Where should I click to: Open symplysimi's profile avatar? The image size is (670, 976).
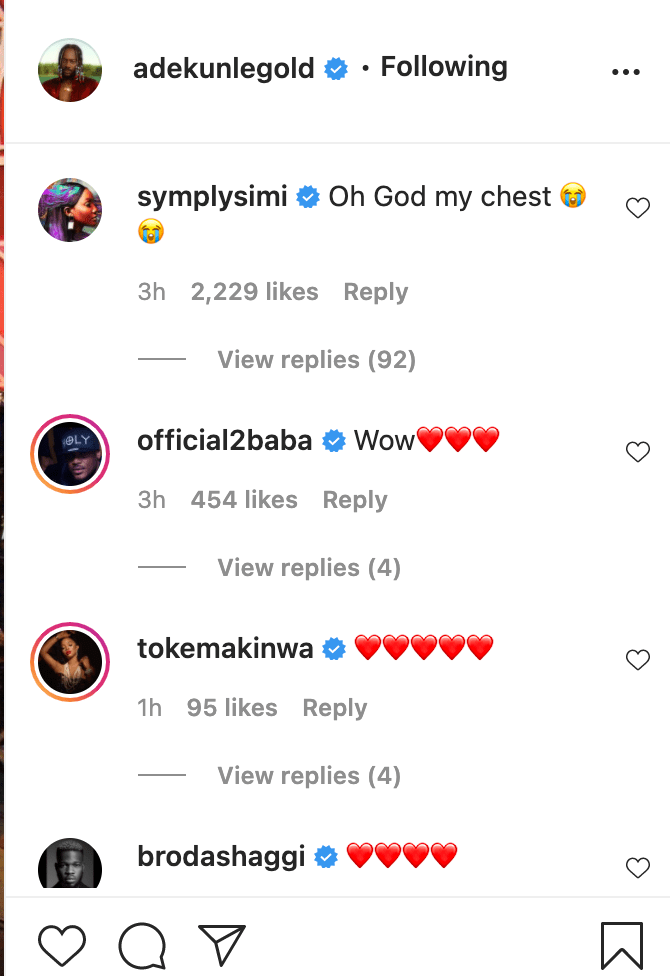70,210
